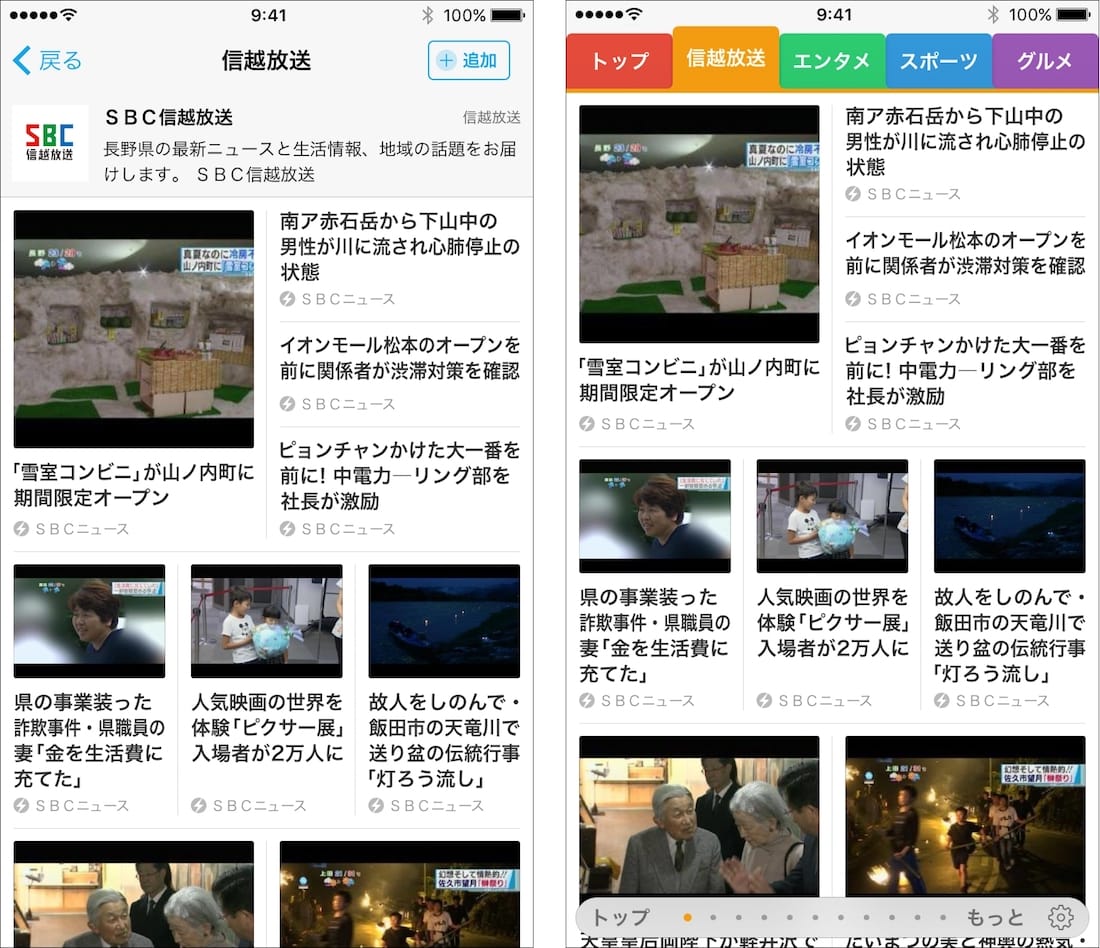This screenshot has height=948, width=1100.
Task: Tap the back chevron beside 戻る
Action: (x=22, y=60)
